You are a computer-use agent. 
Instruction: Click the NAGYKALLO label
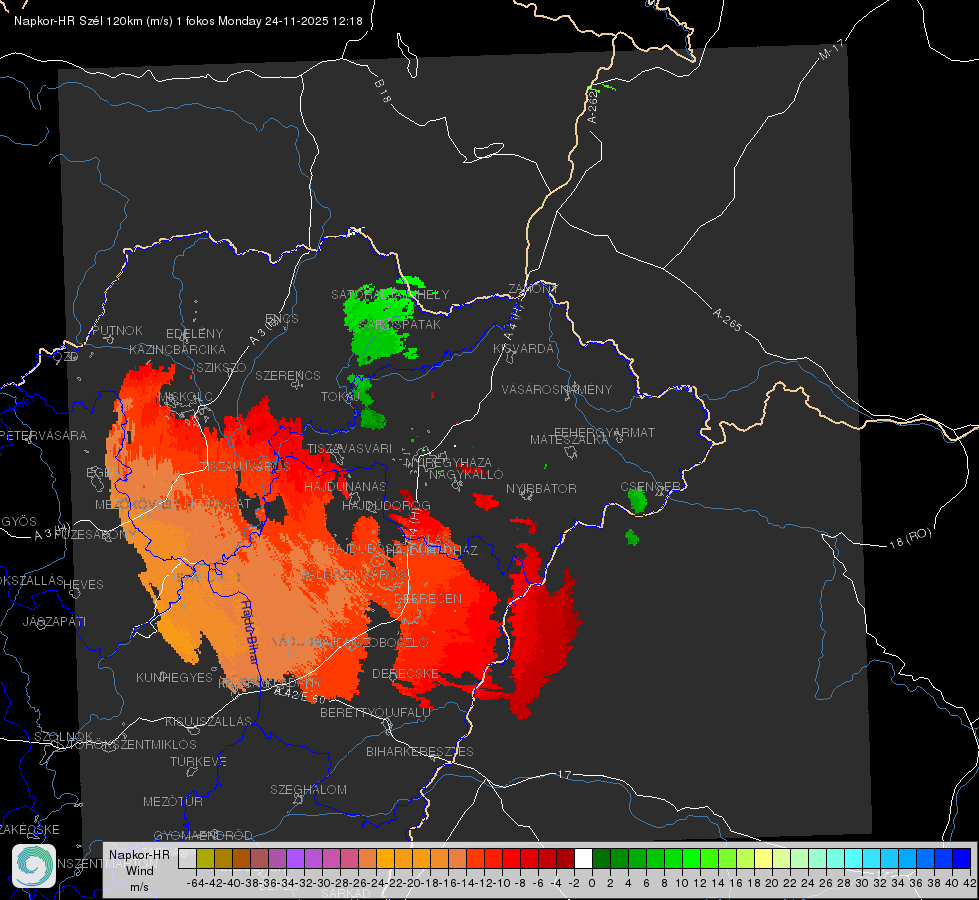tap(466, 474)
